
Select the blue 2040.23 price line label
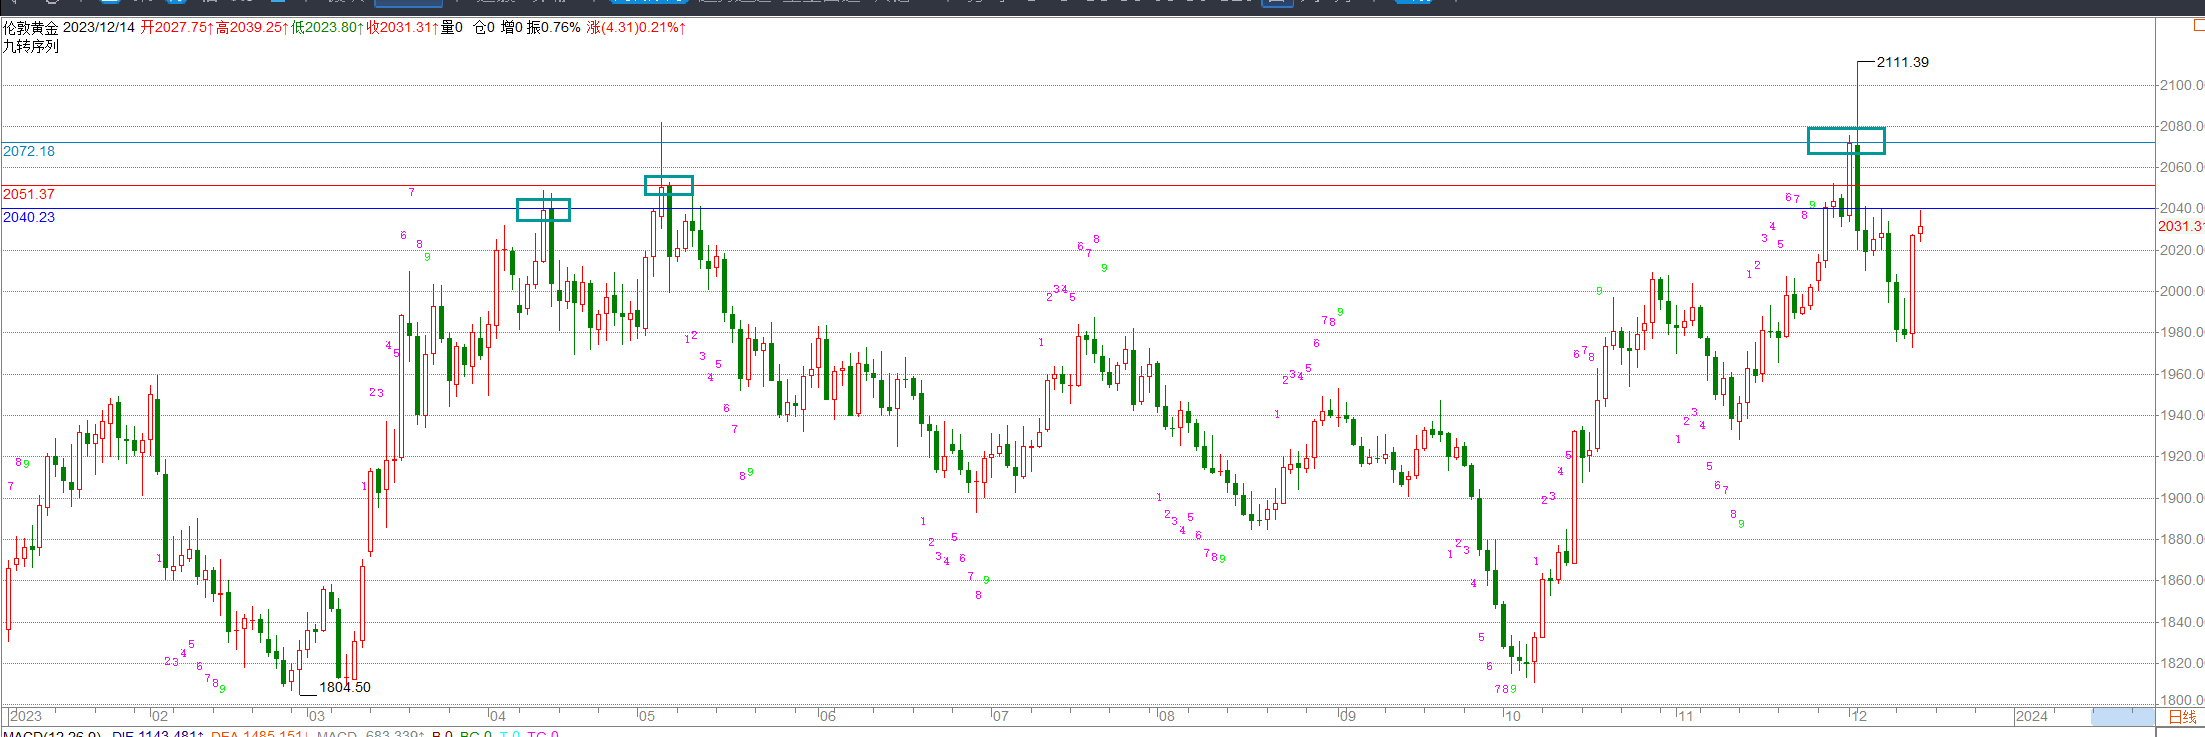coord(29,217)
